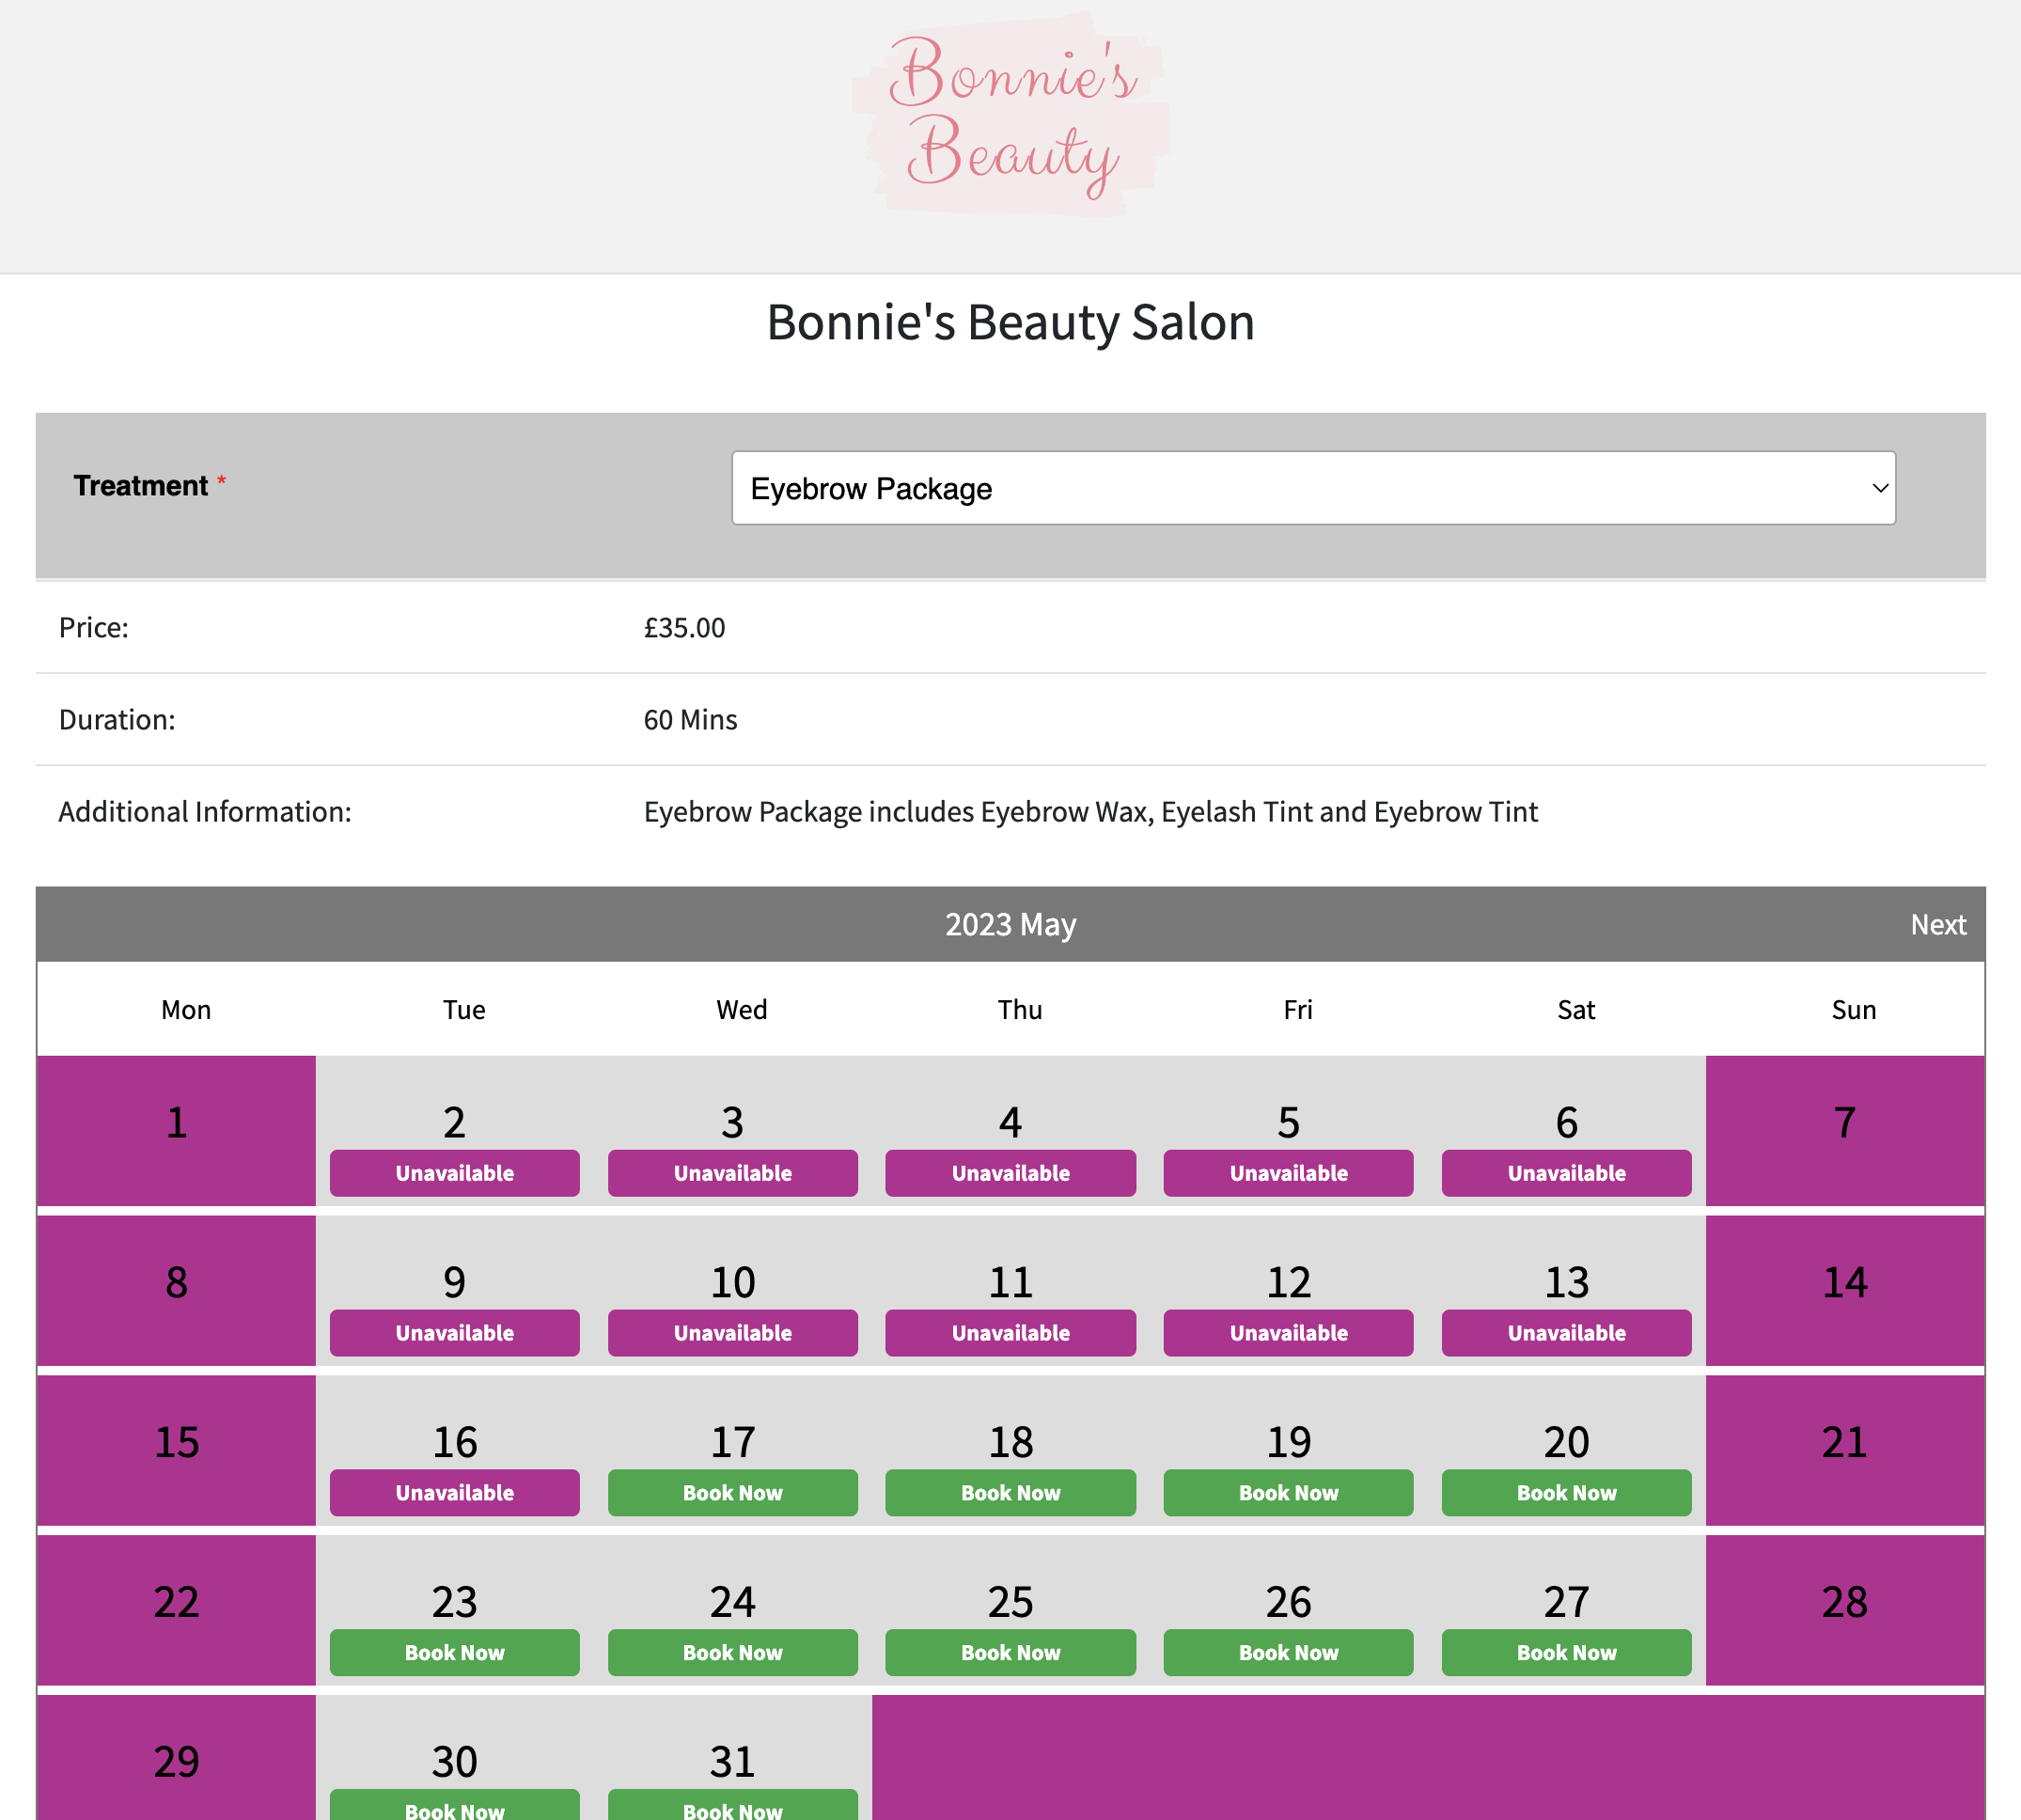Book Now for May 26
Screen dimensions: 2021x1820
pyautogui.click(x=1288, y=1652)
